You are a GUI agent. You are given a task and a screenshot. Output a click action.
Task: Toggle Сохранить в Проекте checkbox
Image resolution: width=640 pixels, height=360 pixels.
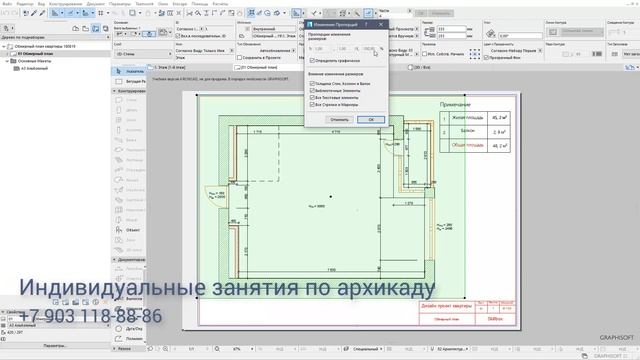pos(240,58)
